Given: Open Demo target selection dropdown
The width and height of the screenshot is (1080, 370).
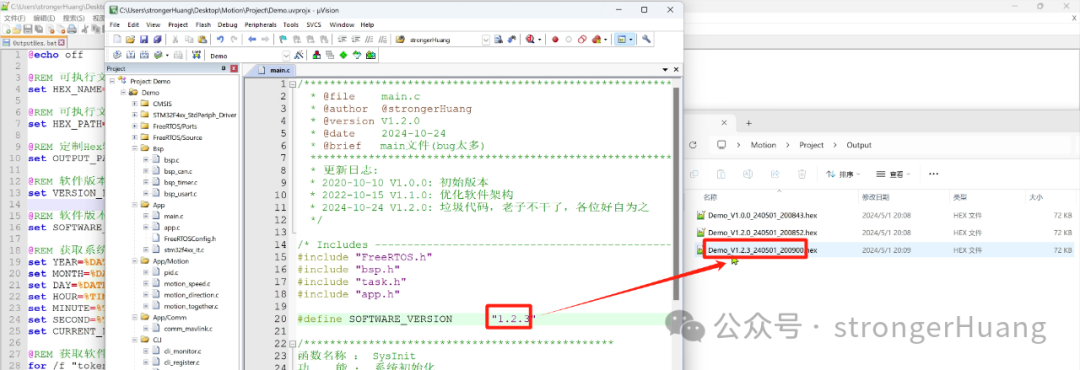Looking at the screenshot, I should click(287, 55).
